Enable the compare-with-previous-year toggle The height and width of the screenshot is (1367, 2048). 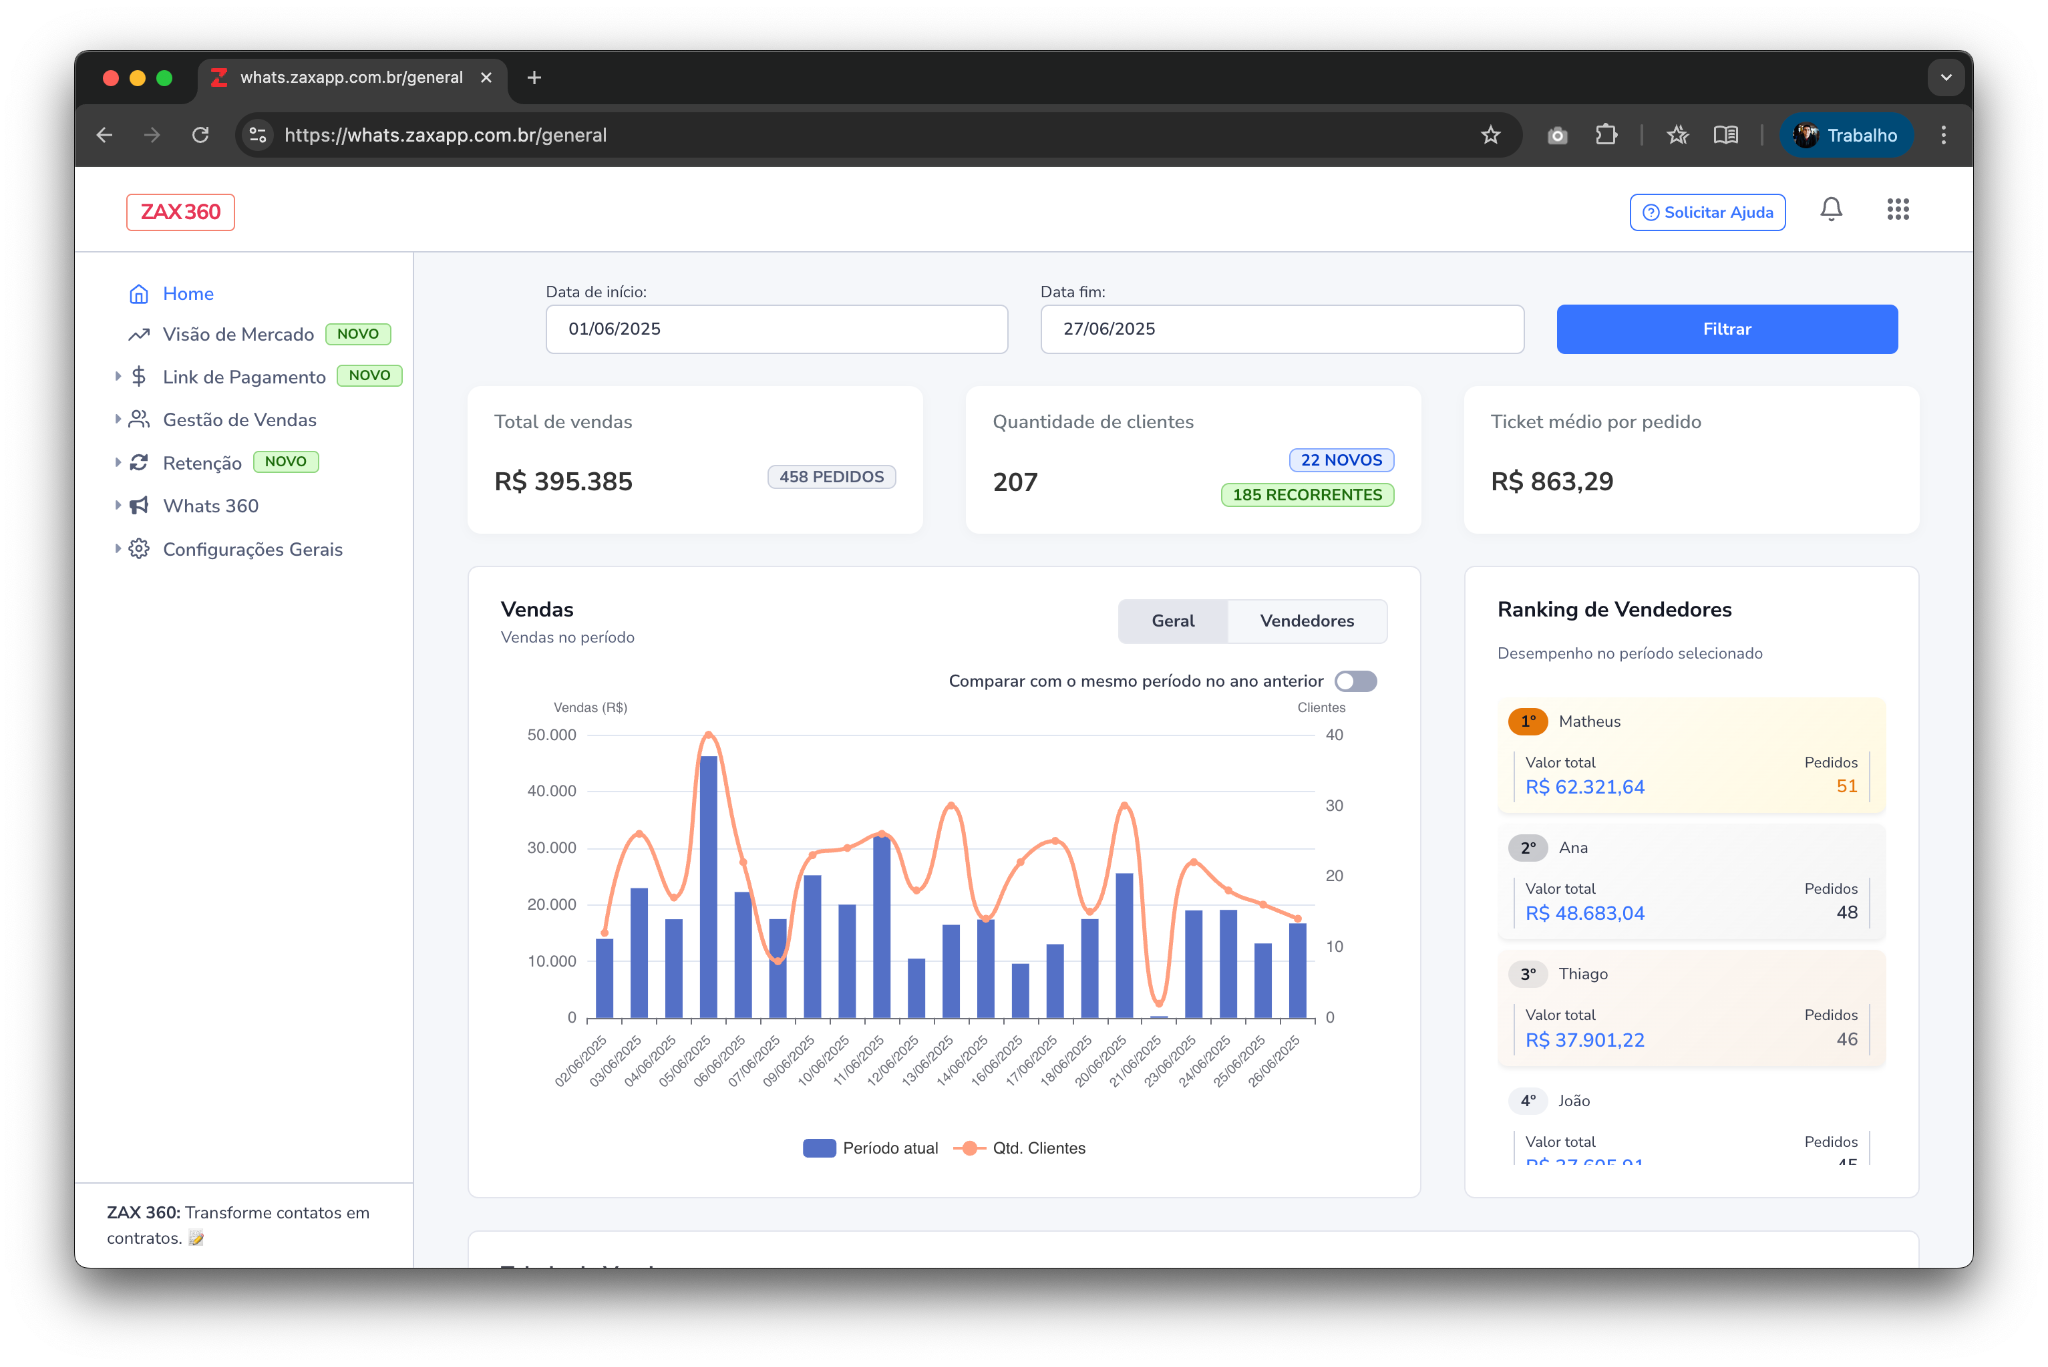(x=1355, y=681)
